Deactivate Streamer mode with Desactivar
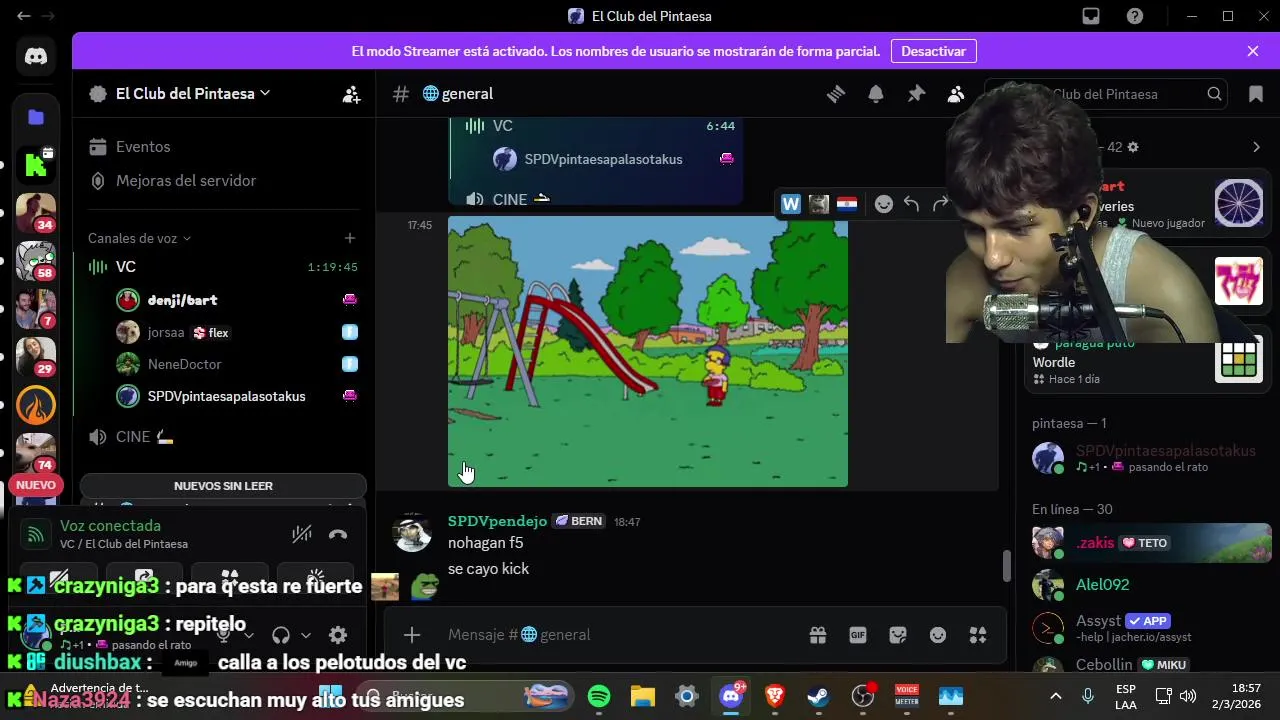Screen dimensions: 1280x720 tap(933, 51)
